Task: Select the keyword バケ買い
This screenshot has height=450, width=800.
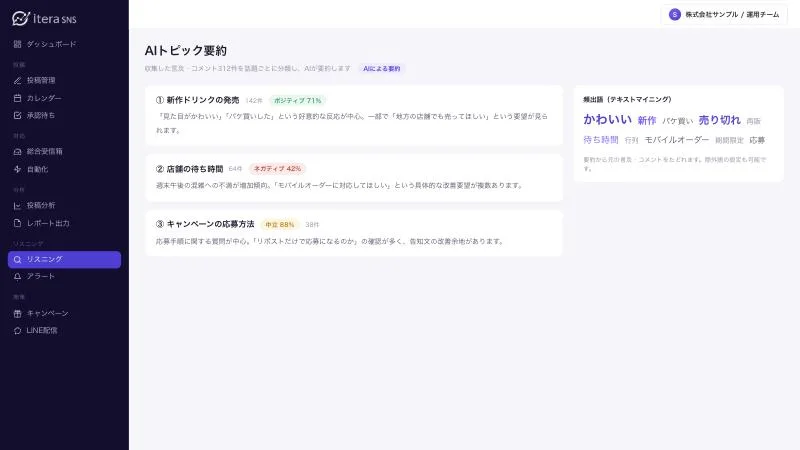Action: click(678, 121)
